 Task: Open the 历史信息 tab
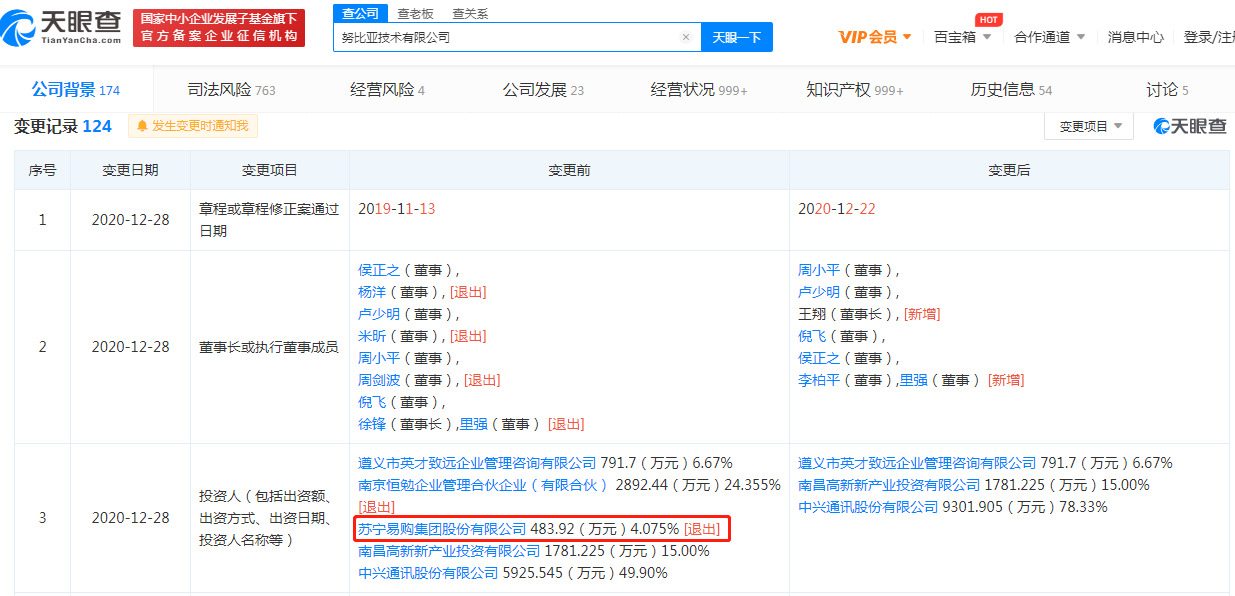pyautogui.click(x=1011, y=90)
